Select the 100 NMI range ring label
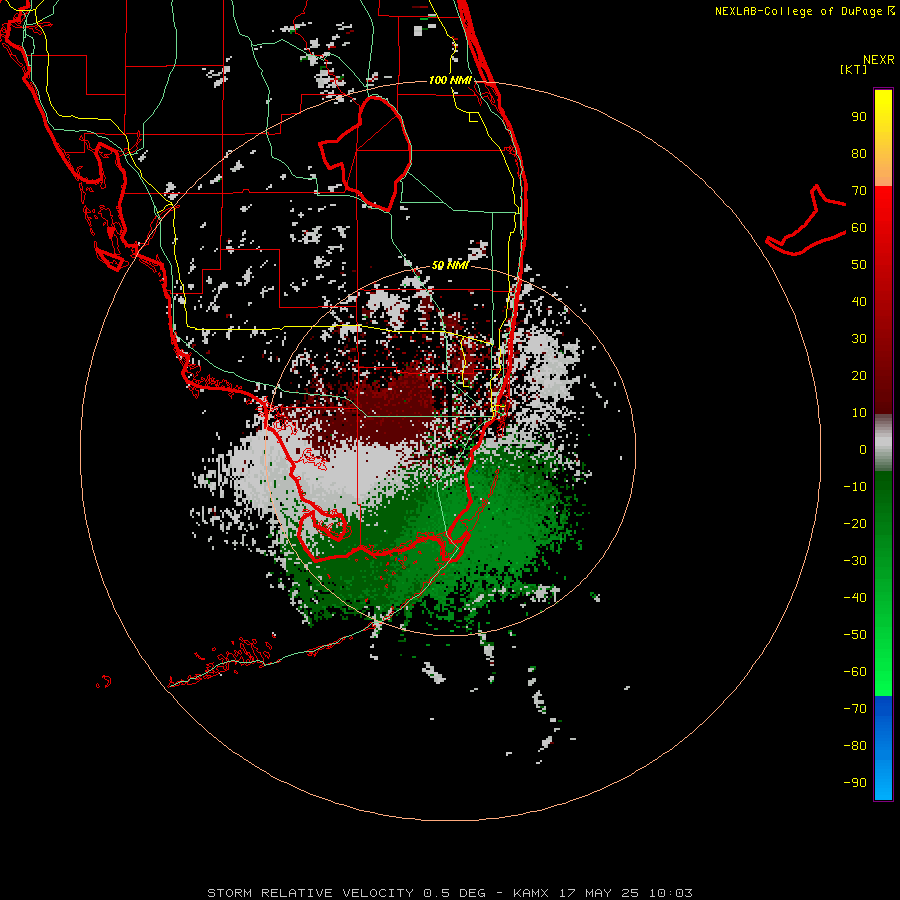Viewport: 900px width, 900px height. [451, 80]
